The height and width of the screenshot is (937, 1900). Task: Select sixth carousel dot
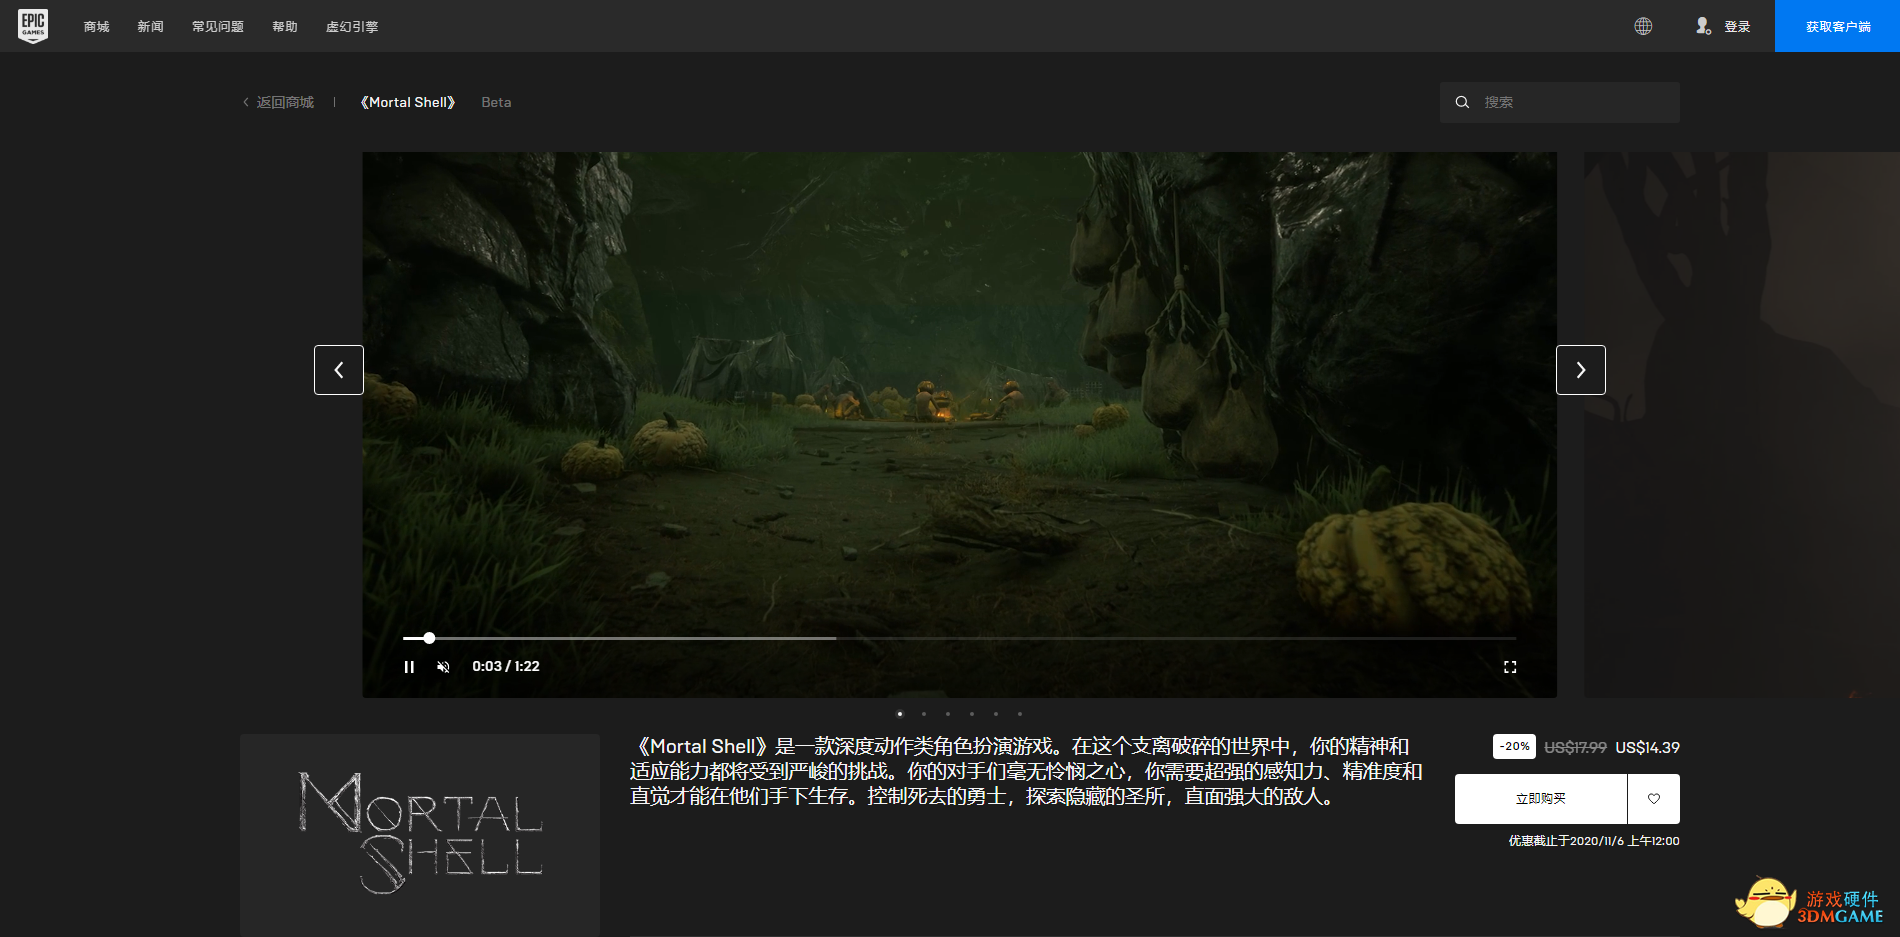point(1020,714)
